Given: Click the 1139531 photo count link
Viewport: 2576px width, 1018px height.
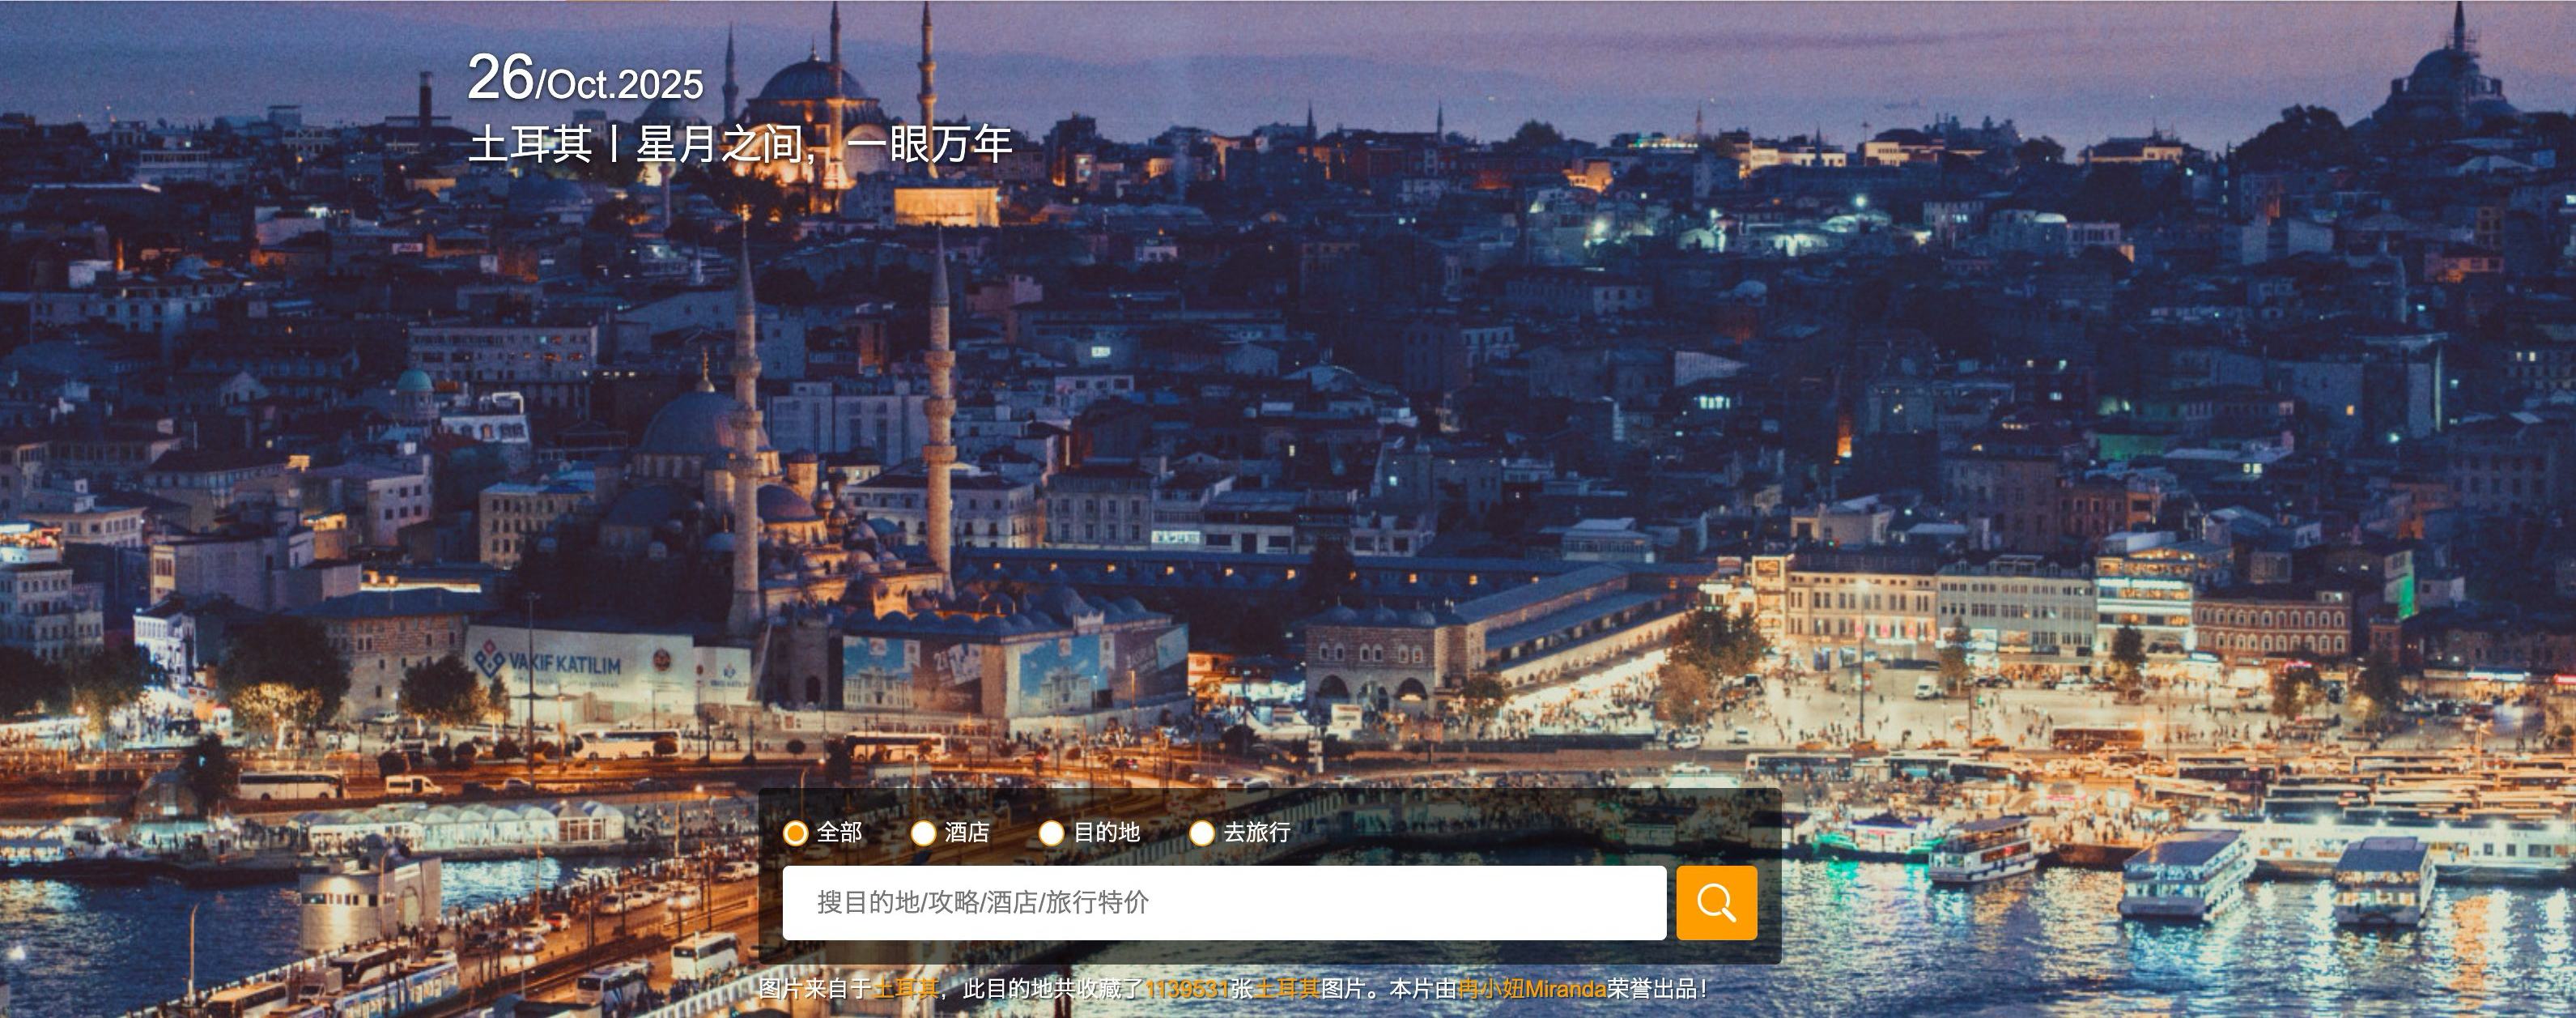Looking at the screenshot, I should [1186, 989].
